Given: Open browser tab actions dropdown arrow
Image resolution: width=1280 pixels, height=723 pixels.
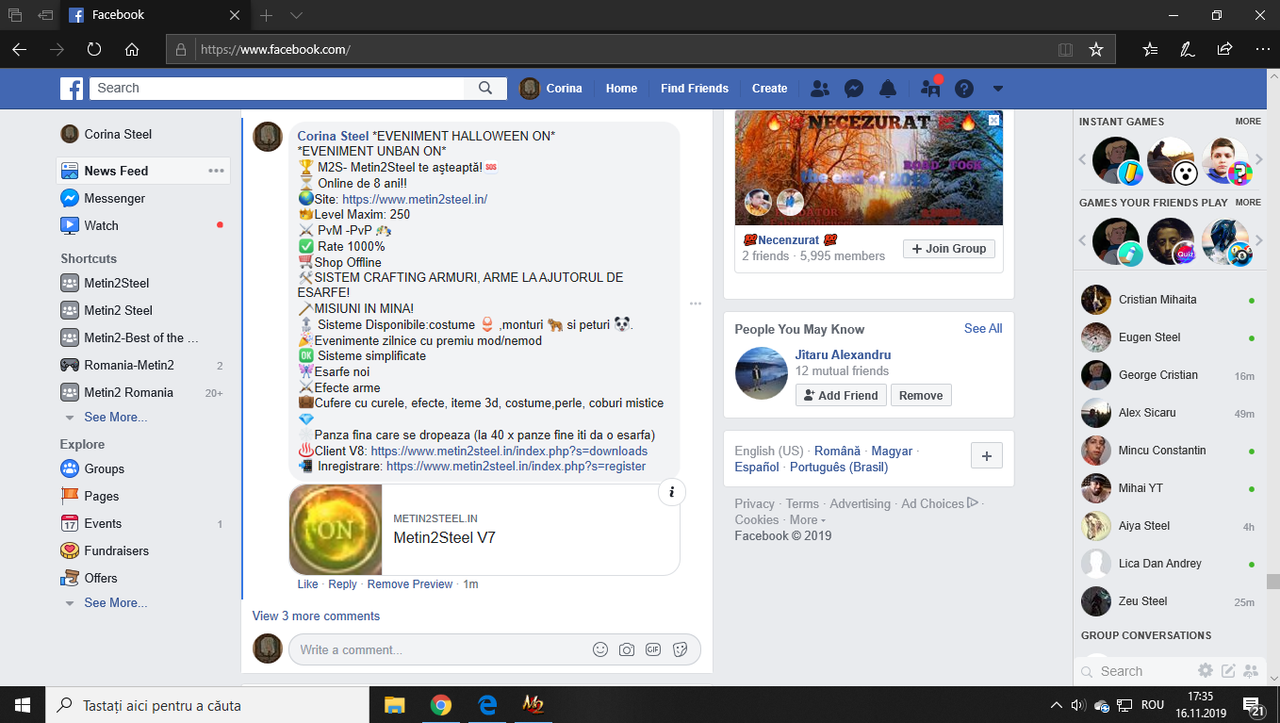Looking at the screenshot, I should 296,15.
